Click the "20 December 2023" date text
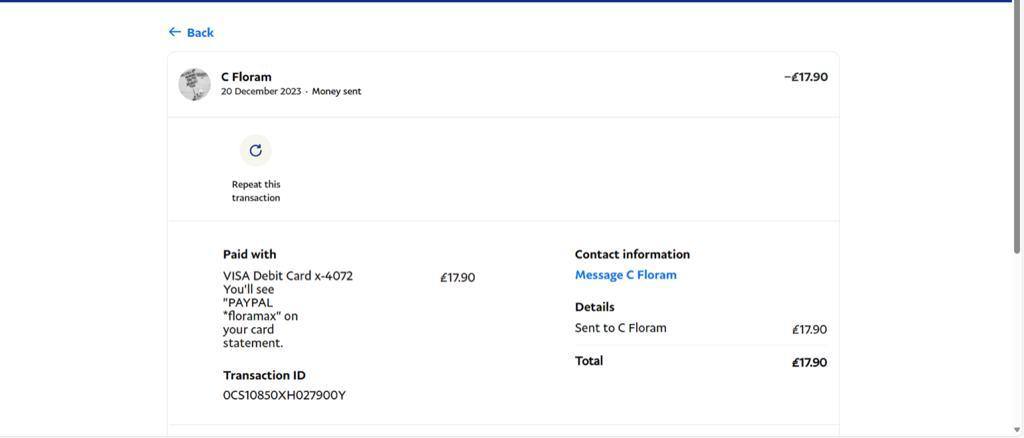The width and height of the screenshot is (1024, 438). 261,92
